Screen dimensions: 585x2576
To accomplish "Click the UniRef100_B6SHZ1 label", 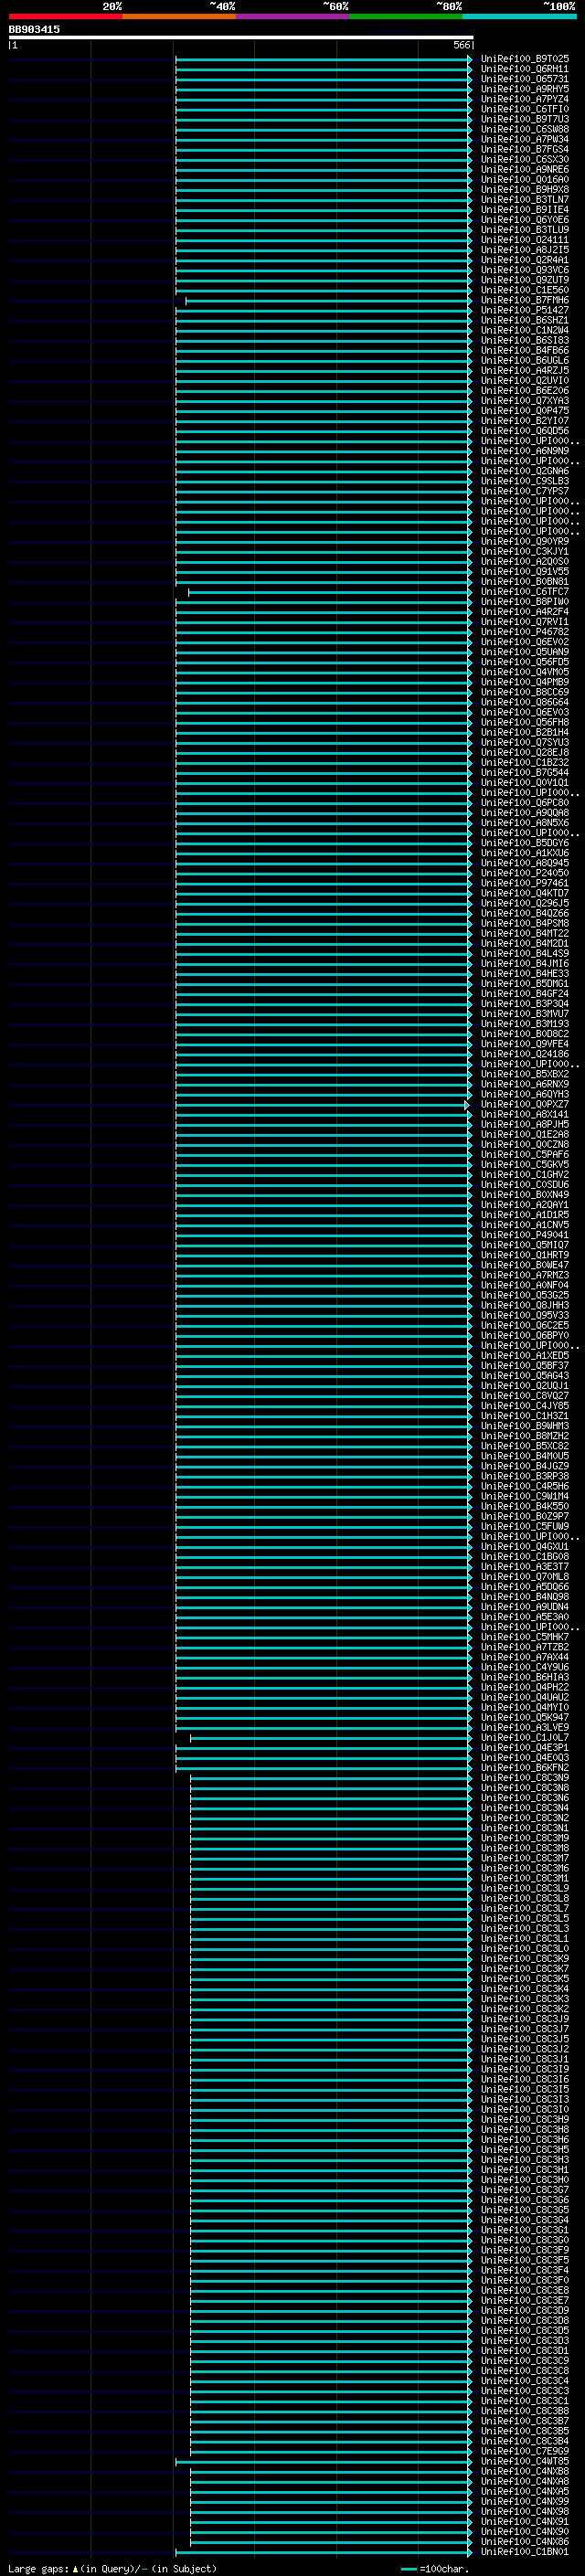I will pos(524,320).
